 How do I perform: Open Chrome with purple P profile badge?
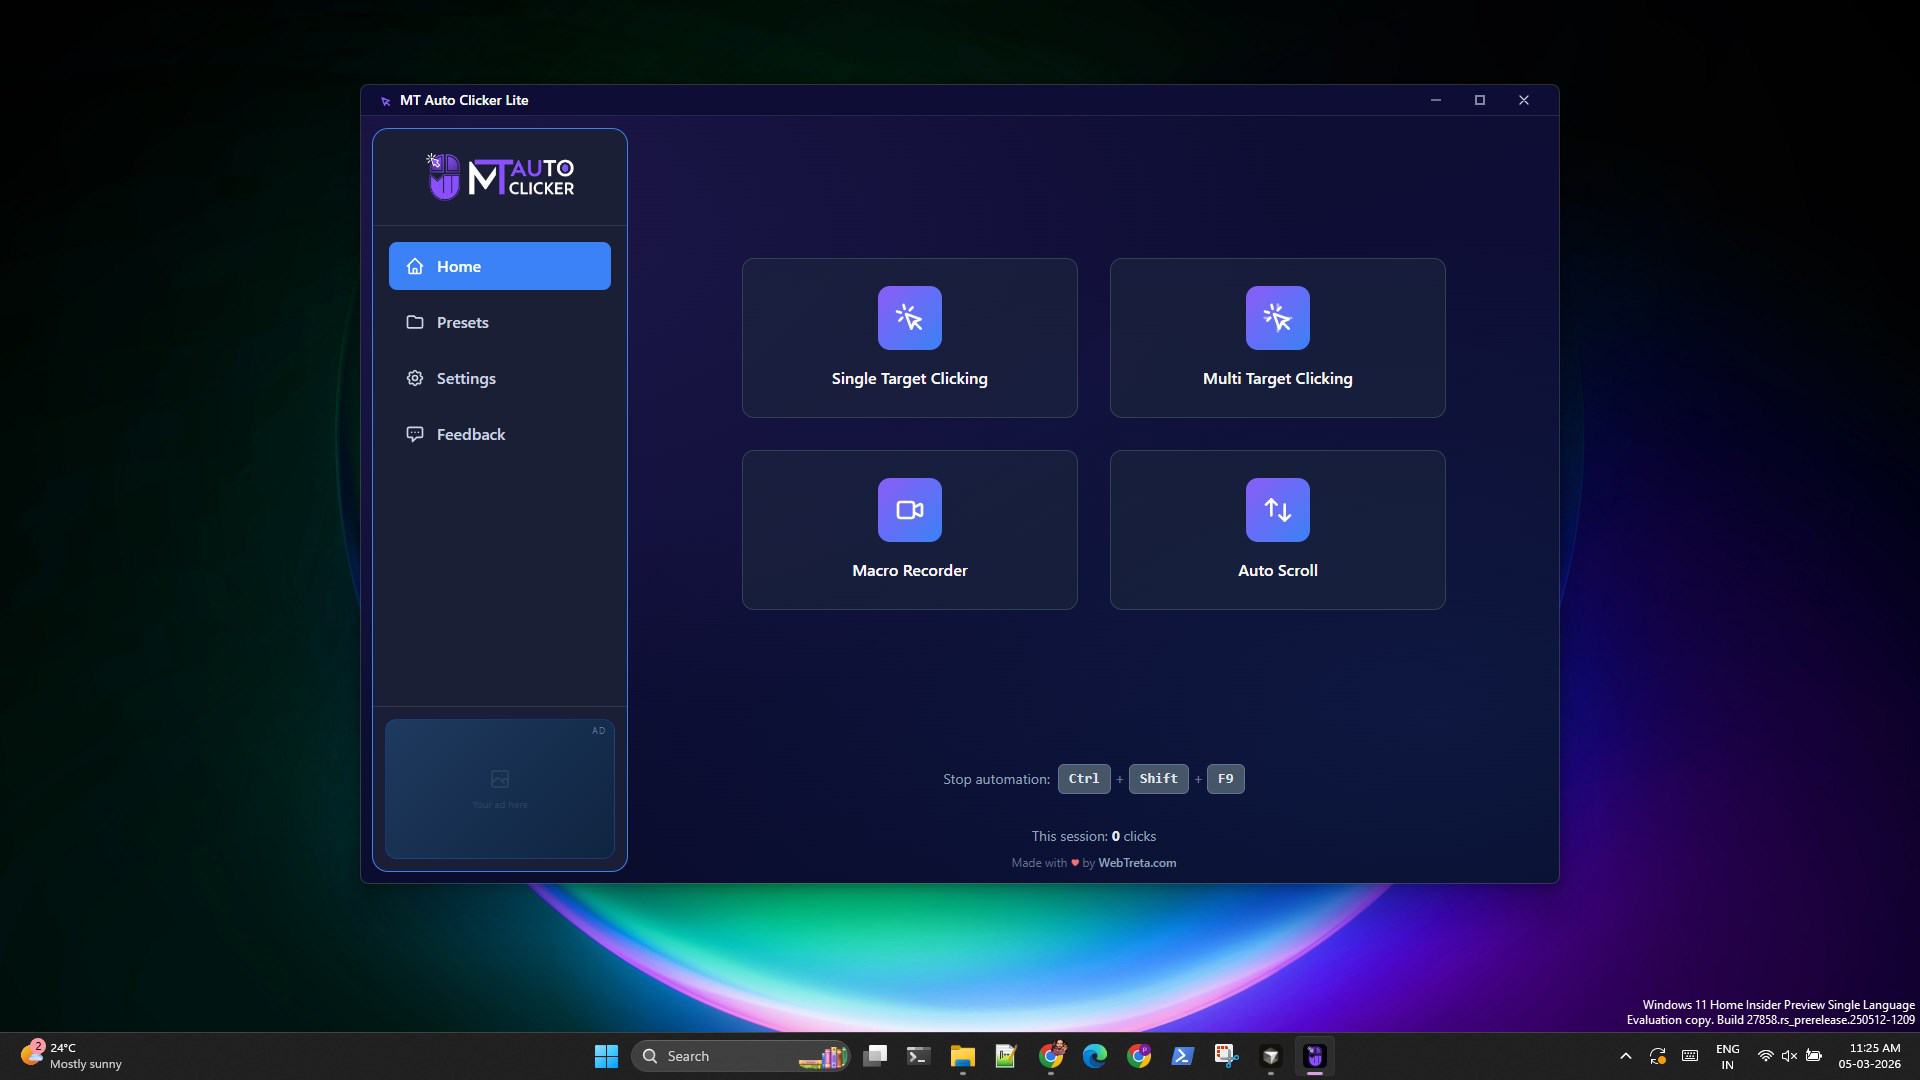click(x=1139, y=1056)
